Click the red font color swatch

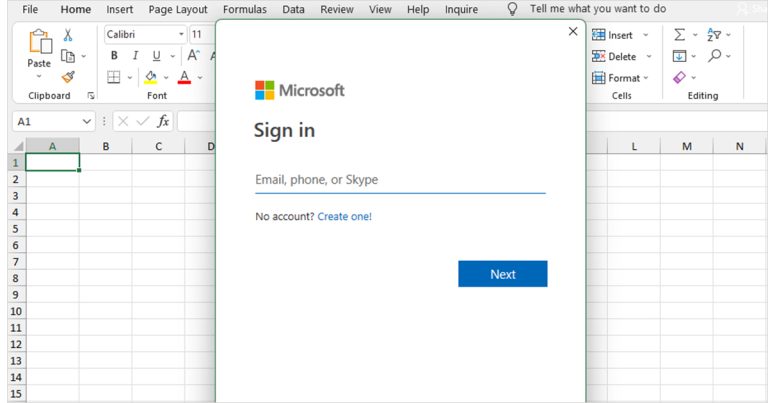184,78
